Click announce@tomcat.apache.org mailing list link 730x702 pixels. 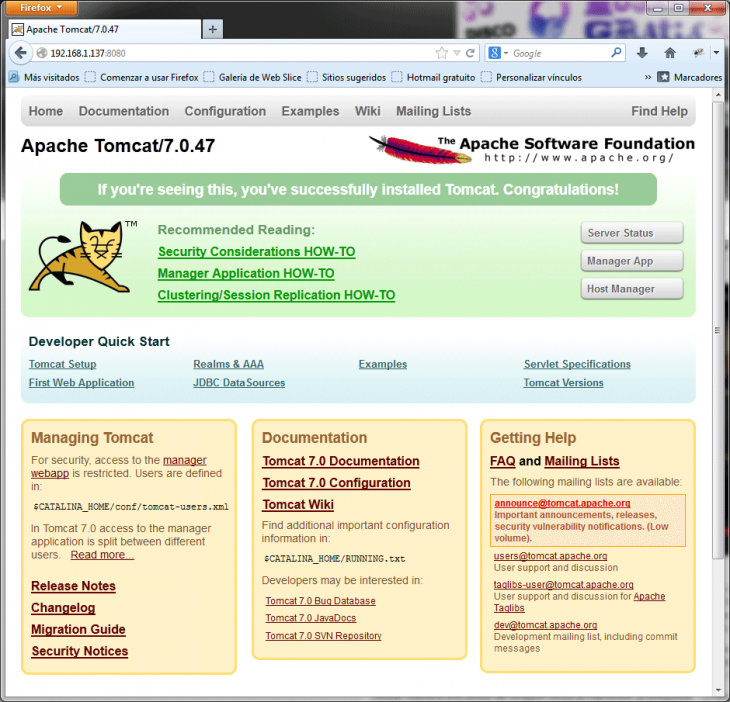point(562,503)
